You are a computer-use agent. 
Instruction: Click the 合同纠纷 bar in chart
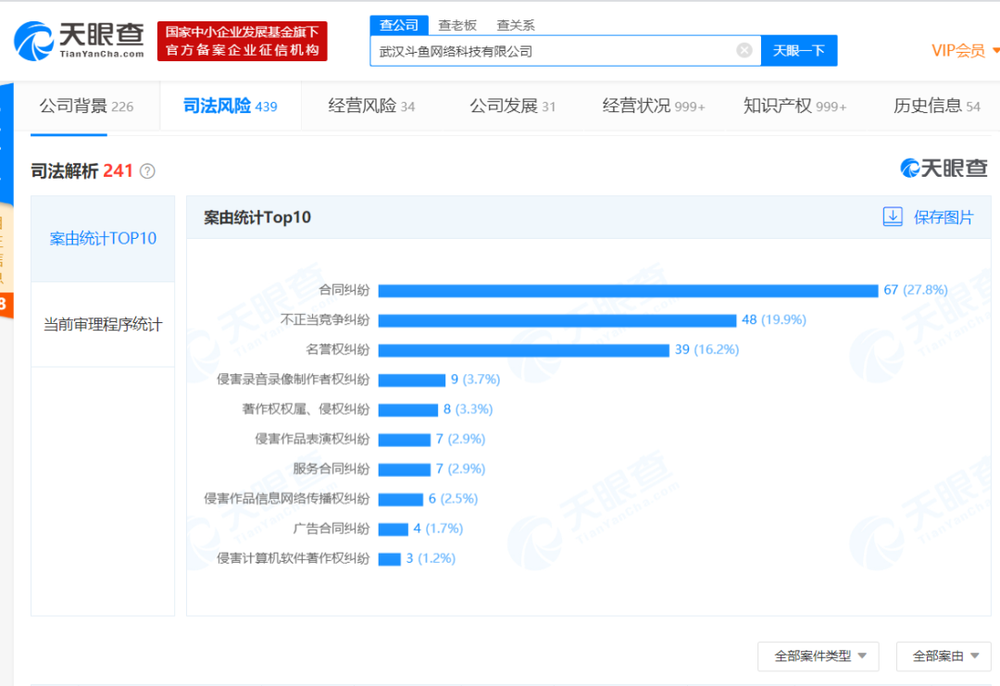(x=627, y=291)
